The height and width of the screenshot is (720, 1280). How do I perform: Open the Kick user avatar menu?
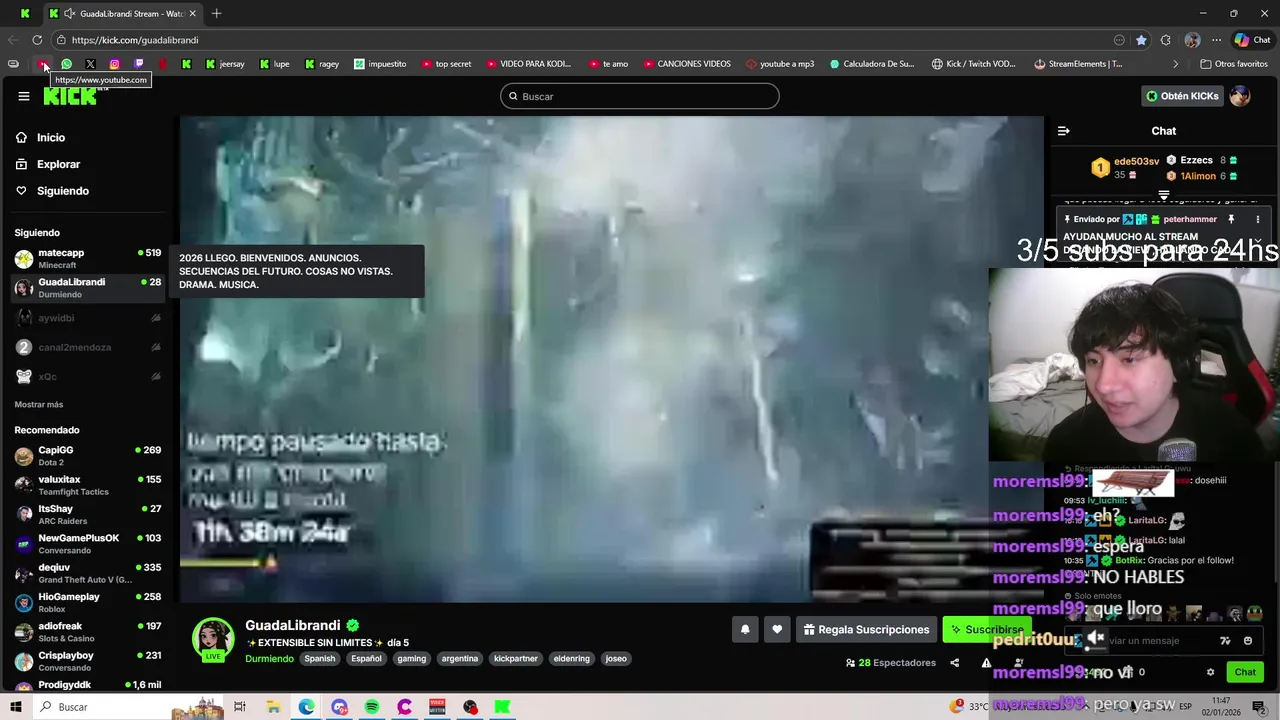pyautogui.click(x=1240, y=96)
